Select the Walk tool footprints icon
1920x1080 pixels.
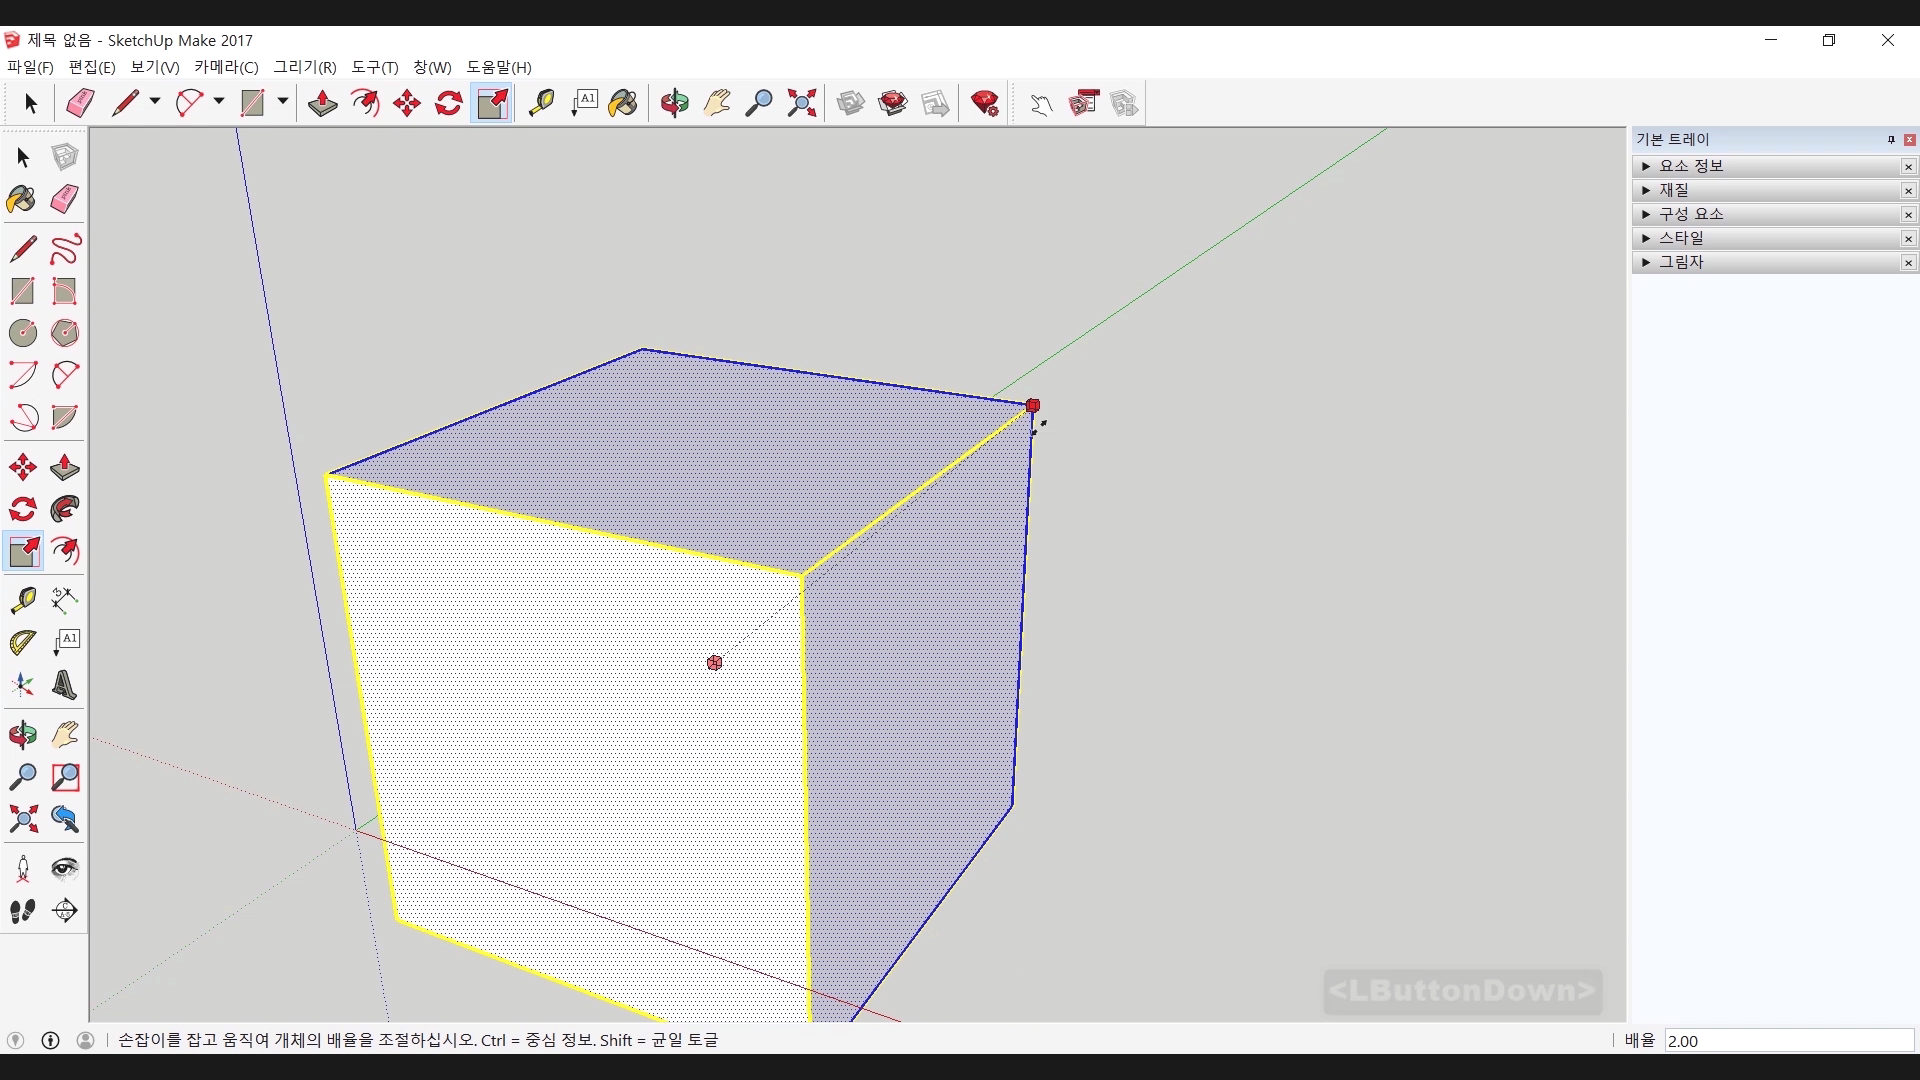coord(22,911)
